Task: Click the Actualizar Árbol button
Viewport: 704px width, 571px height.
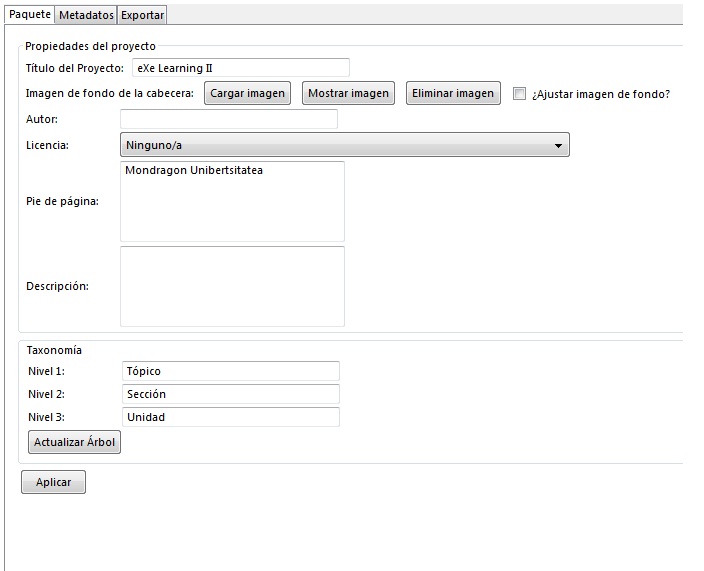Action: (x=75, y=442)
